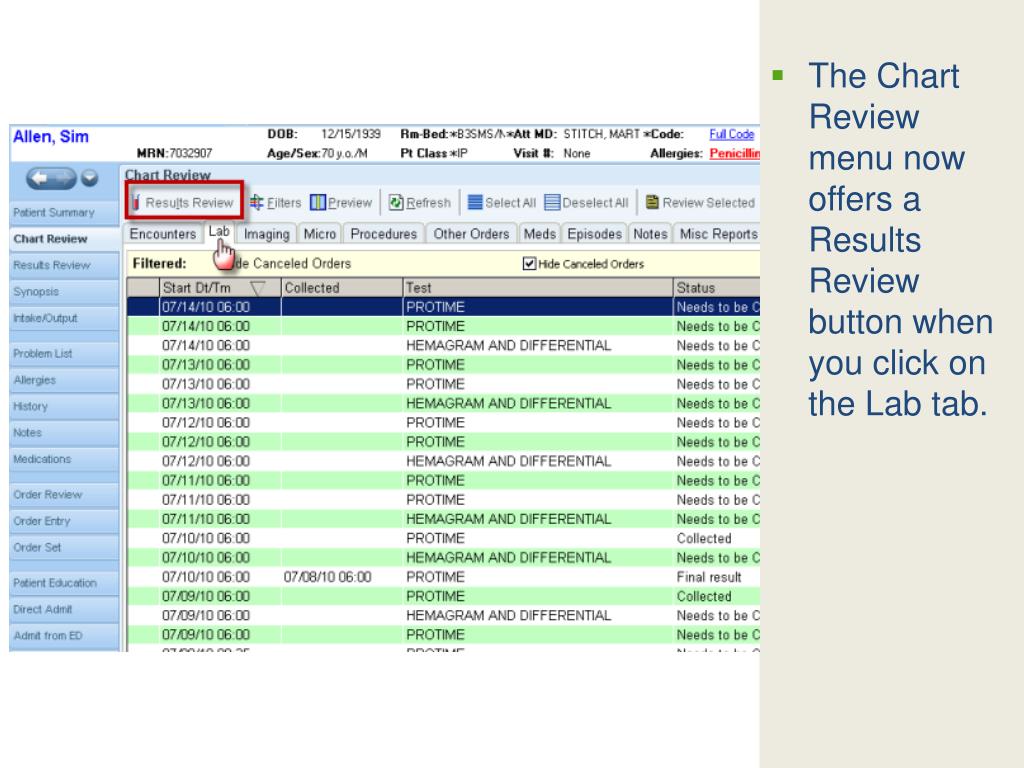Click the Results Review test tube icon
The image size is (1024, 768).
point(136,202)
